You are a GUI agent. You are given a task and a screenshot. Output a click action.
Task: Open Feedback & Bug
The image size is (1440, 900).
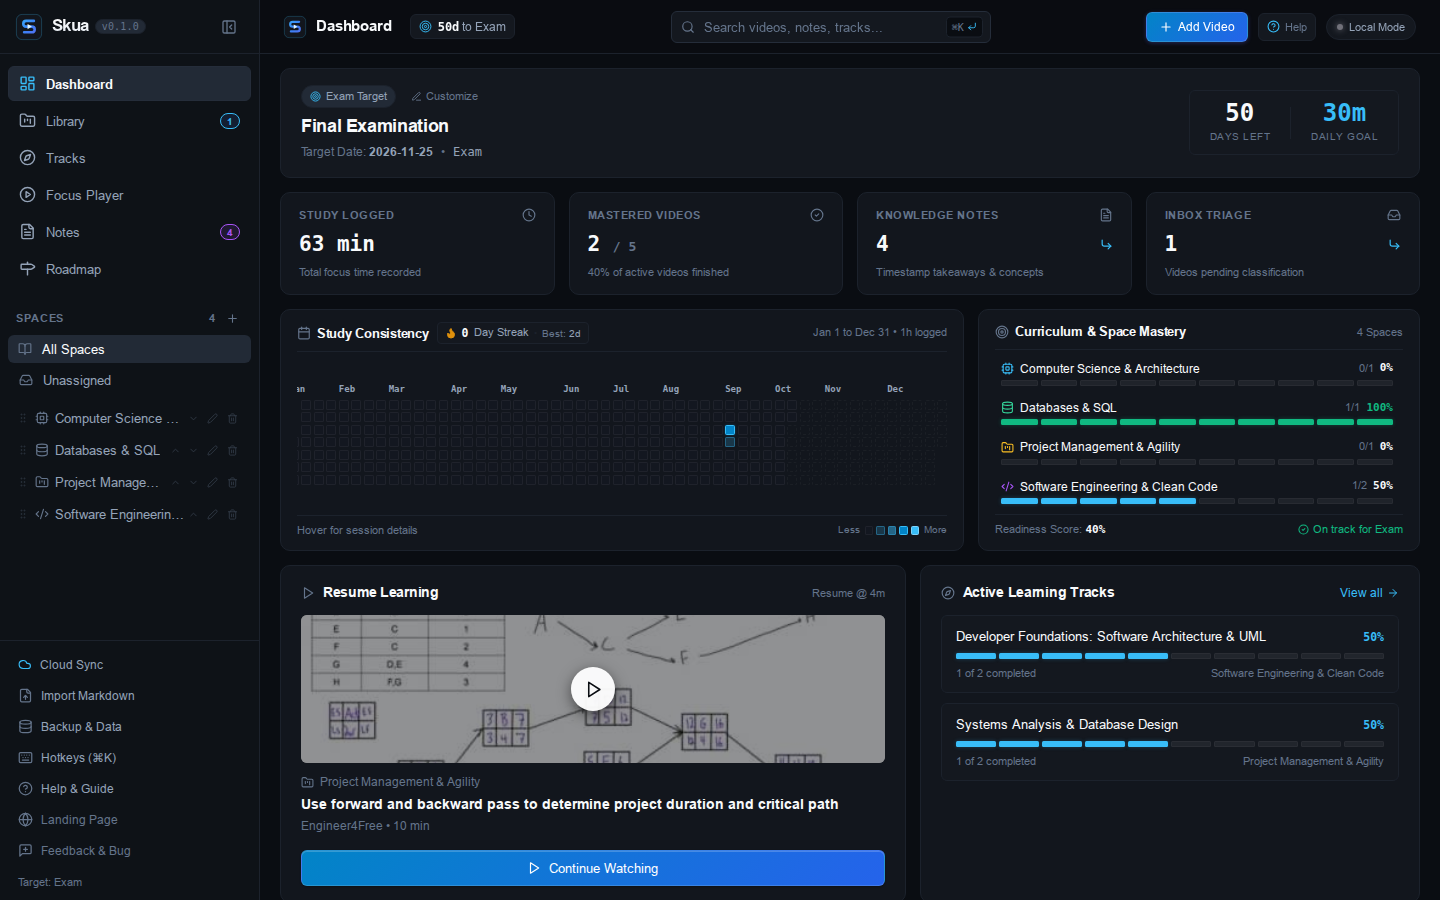click(129, 851)
